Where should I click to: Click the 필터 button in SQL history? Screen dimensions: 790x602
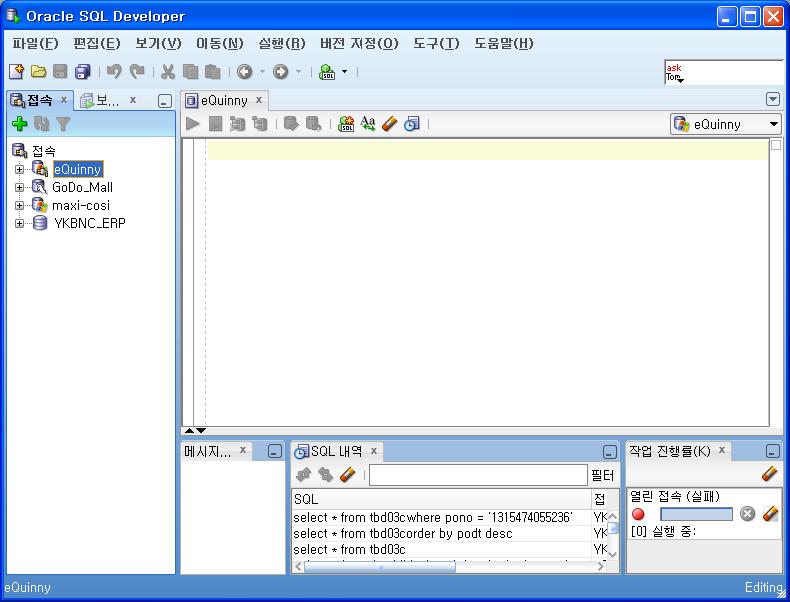click(602, 475)
